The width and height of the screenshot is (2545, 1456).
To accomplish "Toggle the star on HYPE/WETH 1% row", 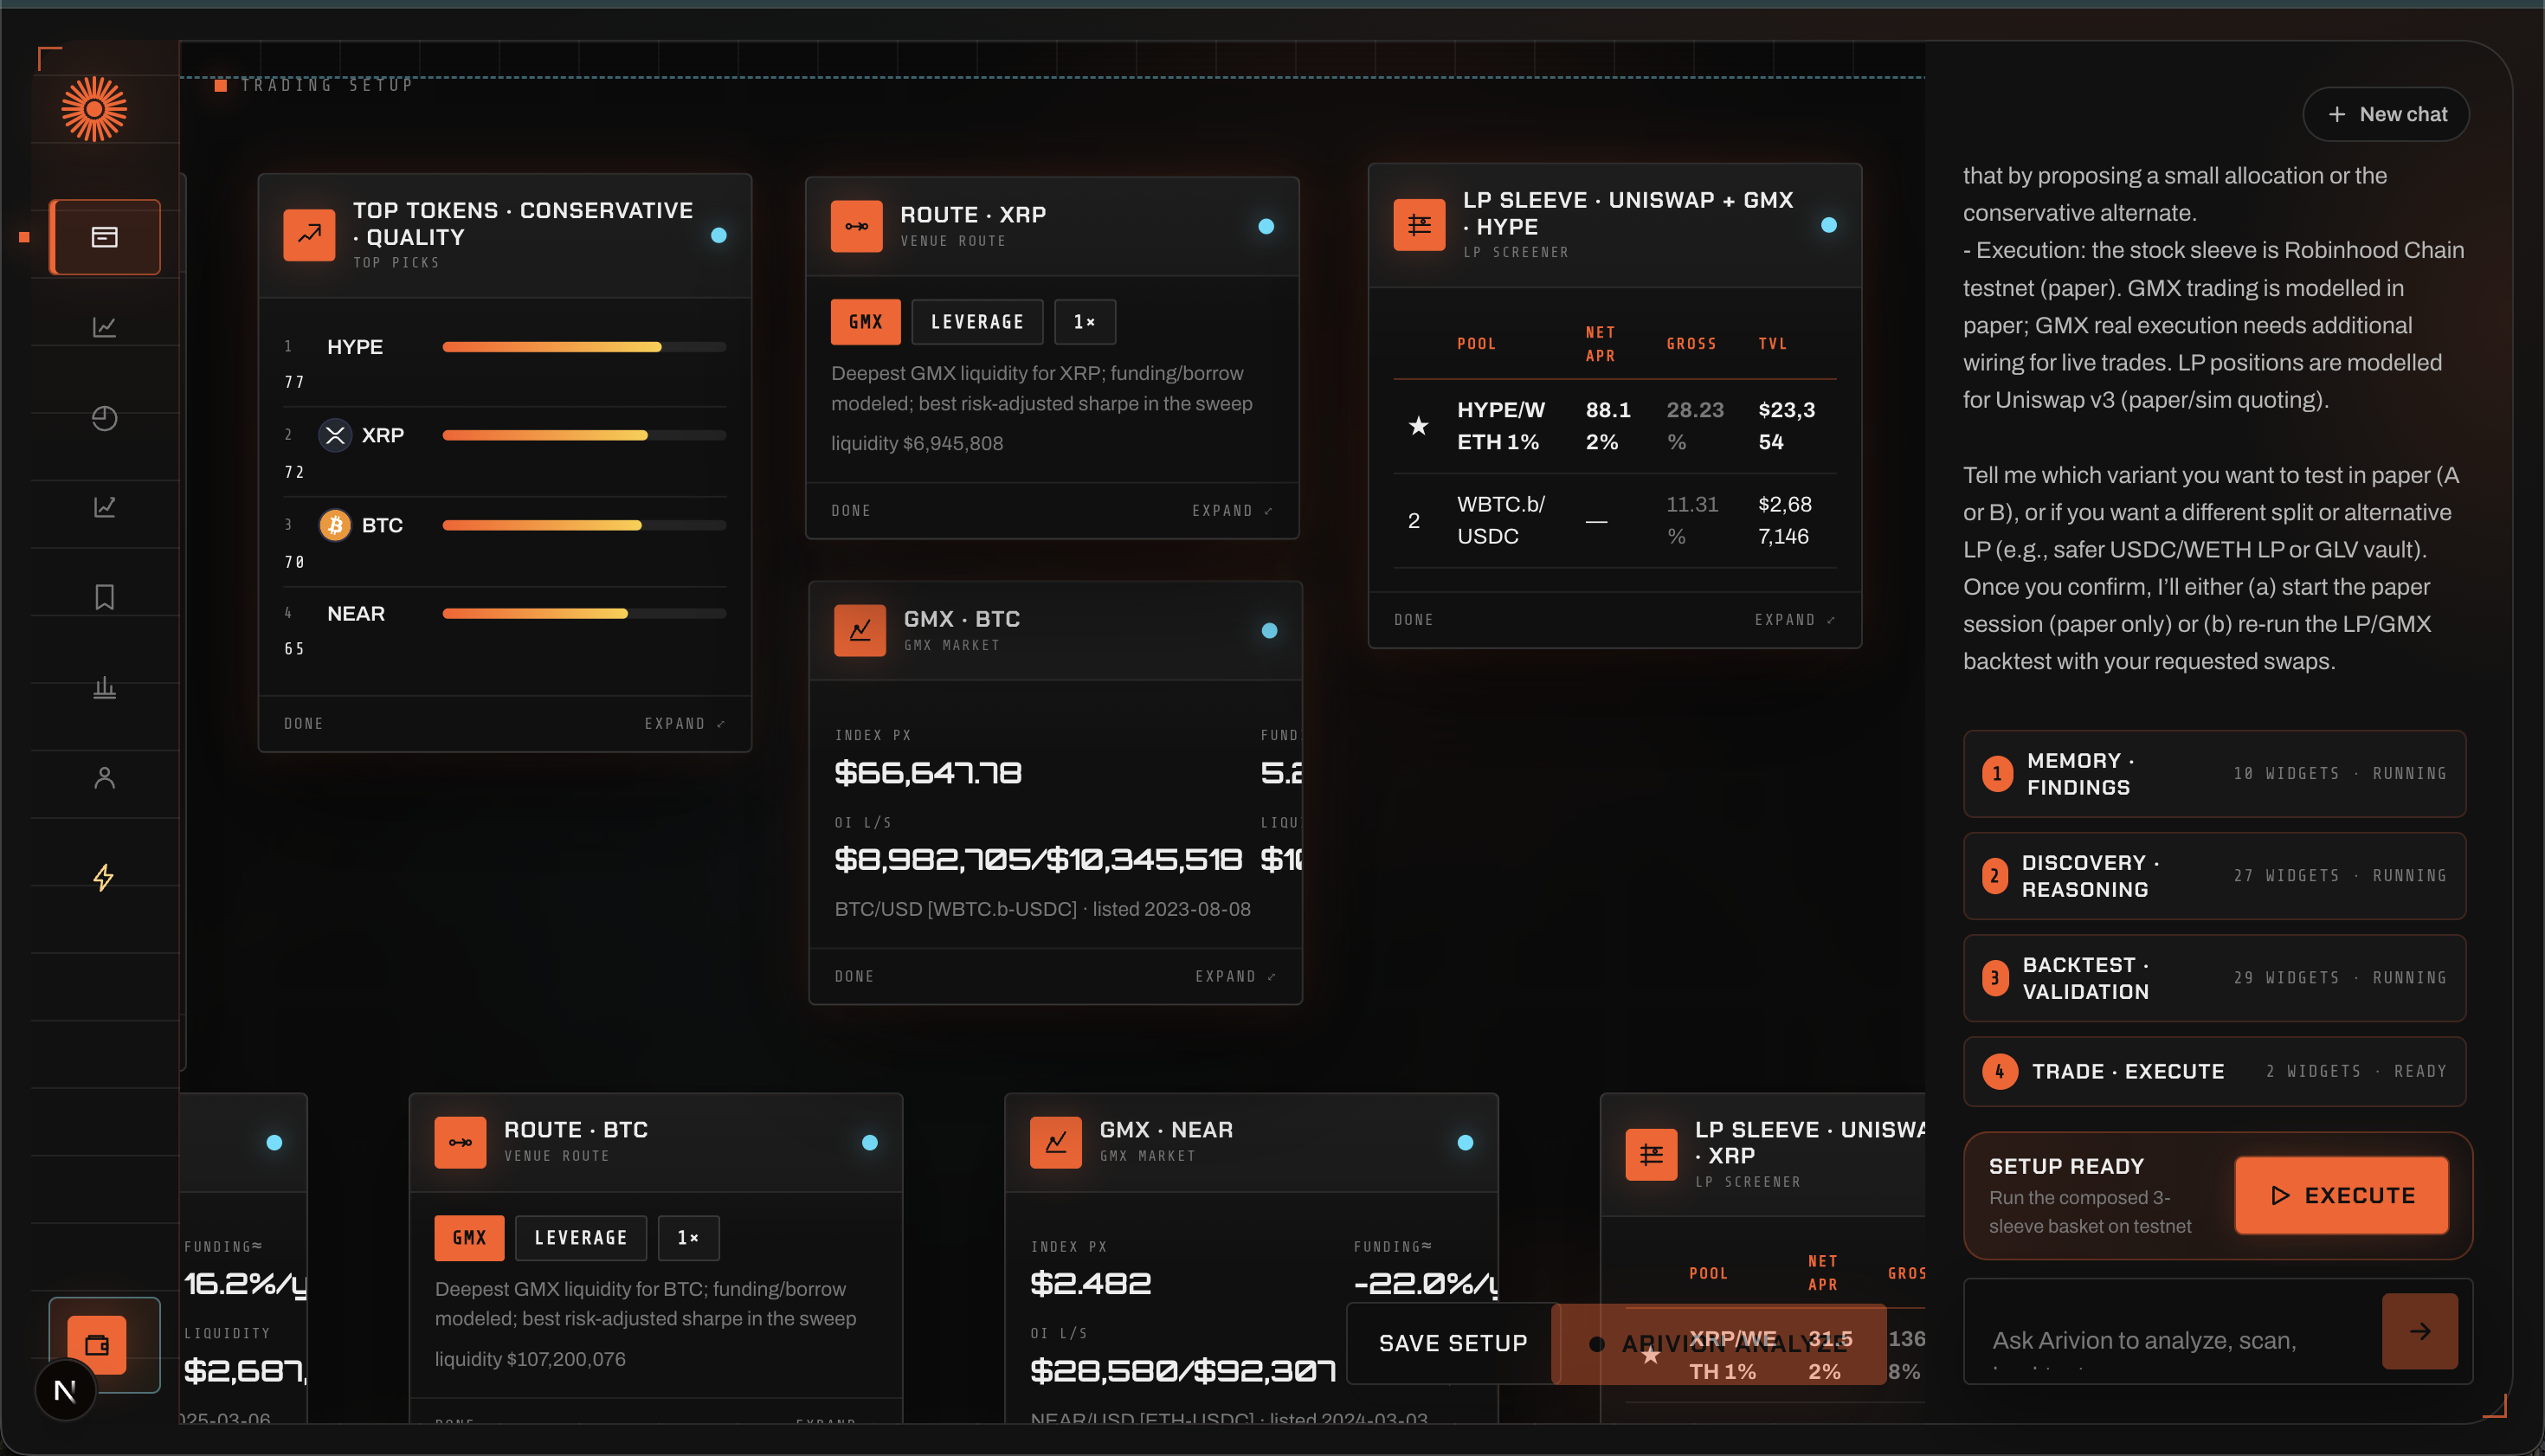I will coord(1418,426).
